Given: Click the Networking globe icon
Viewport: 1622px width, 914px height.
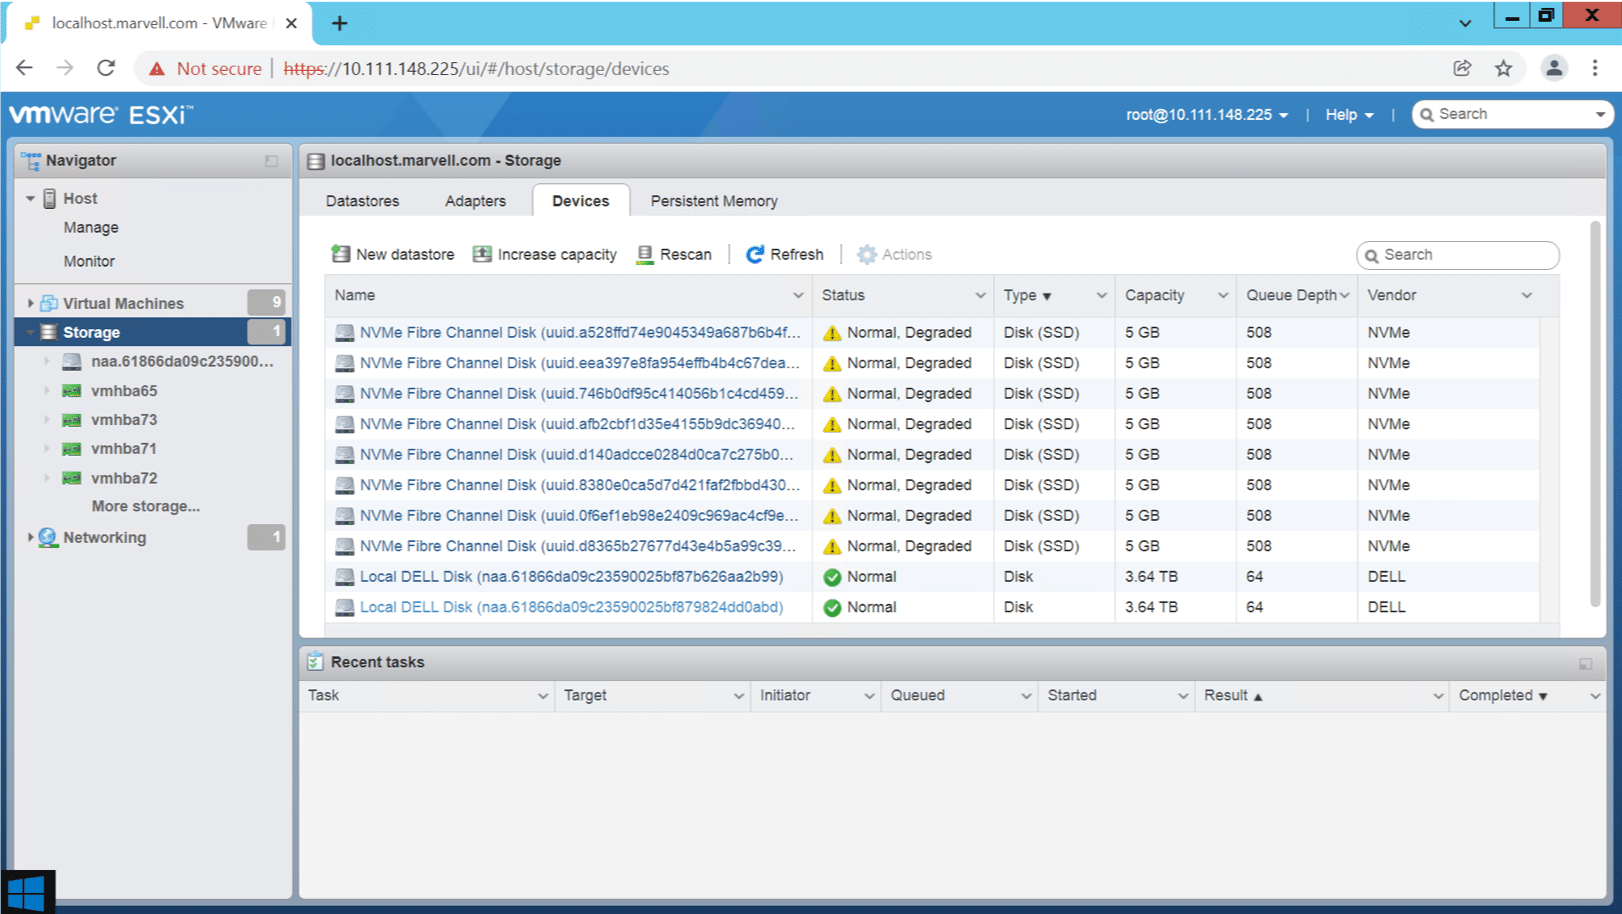Looking at the screenshot, I should tap(48, 537).
